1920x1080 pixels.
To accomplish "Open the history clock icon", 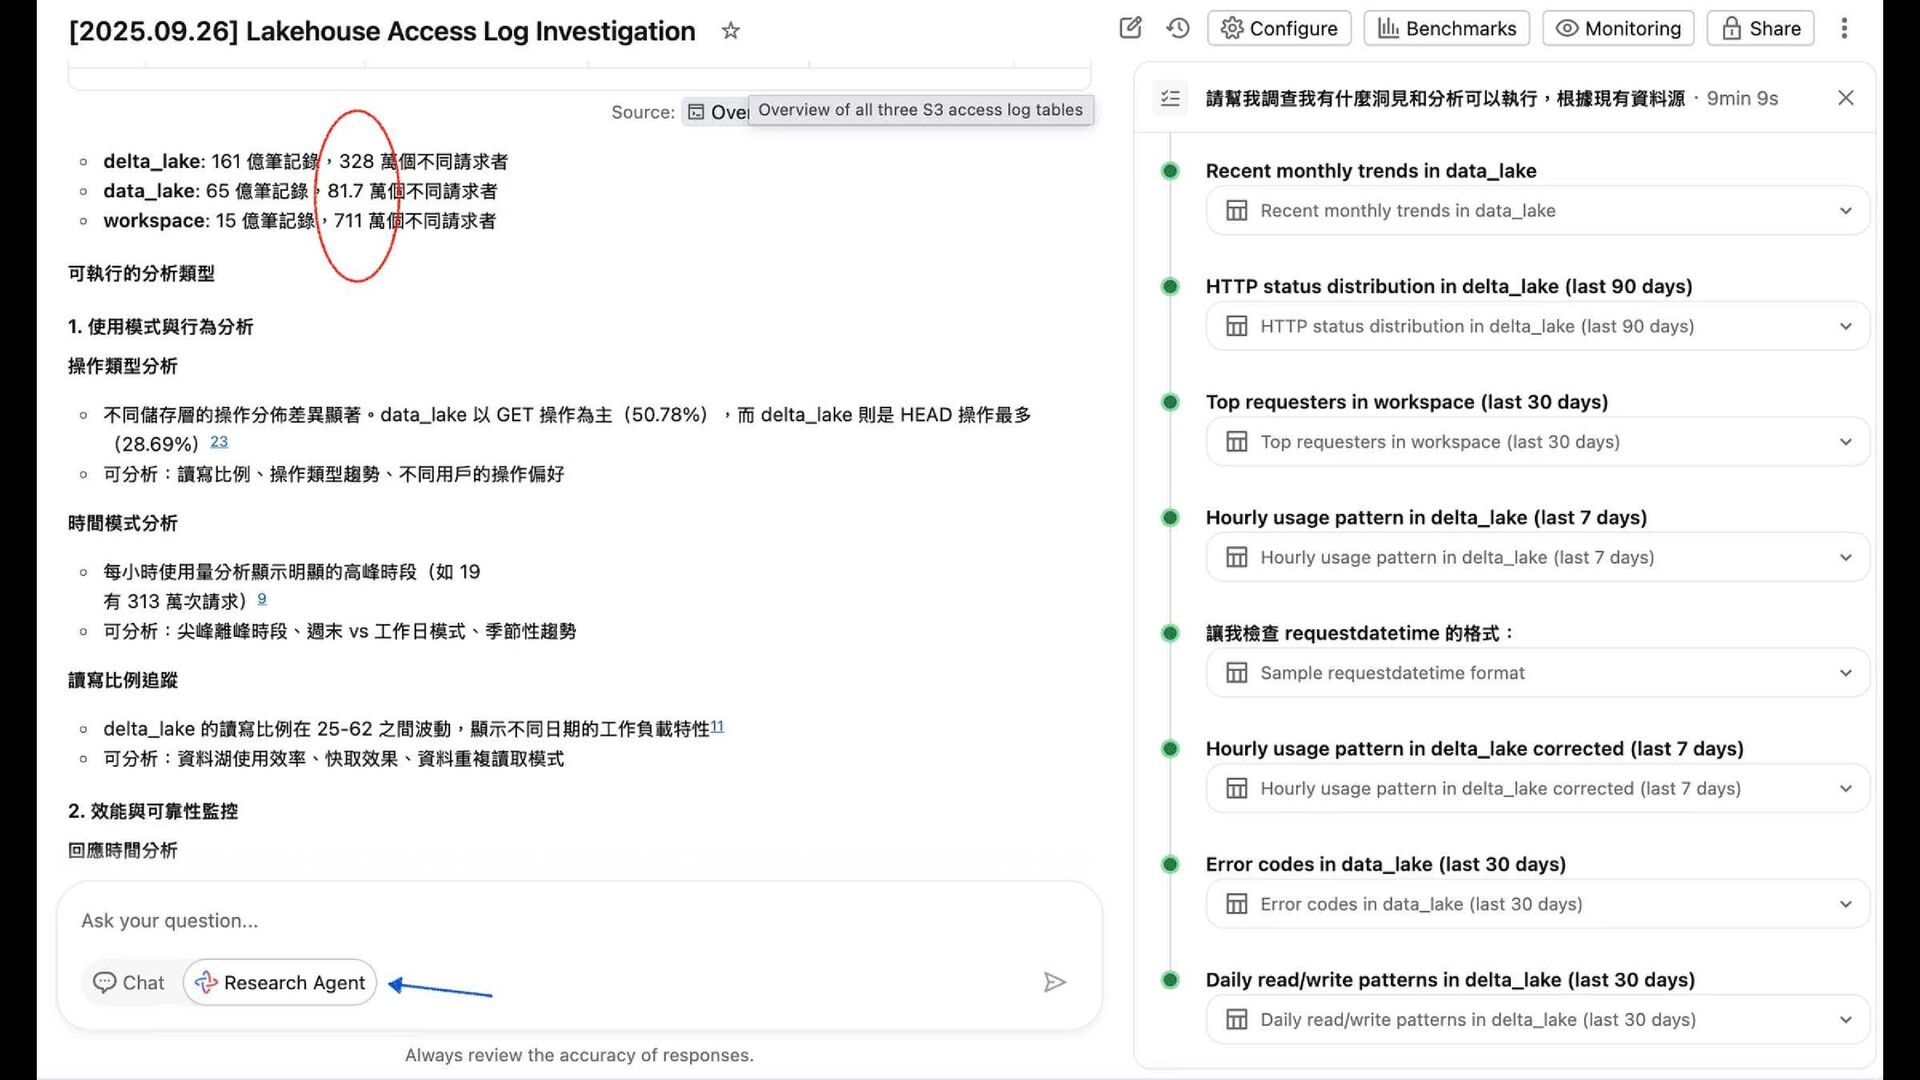I will coord(1178,28).
